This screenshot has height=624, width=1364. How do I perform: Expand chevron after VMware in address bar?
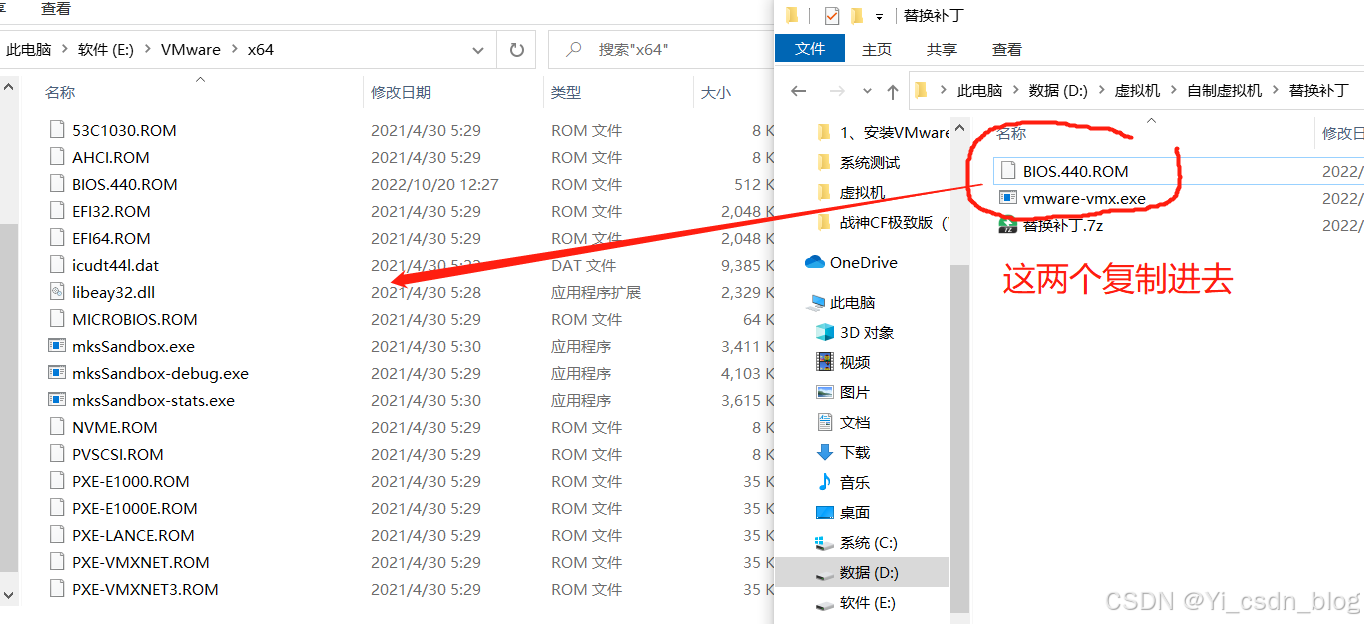point(235,49)
